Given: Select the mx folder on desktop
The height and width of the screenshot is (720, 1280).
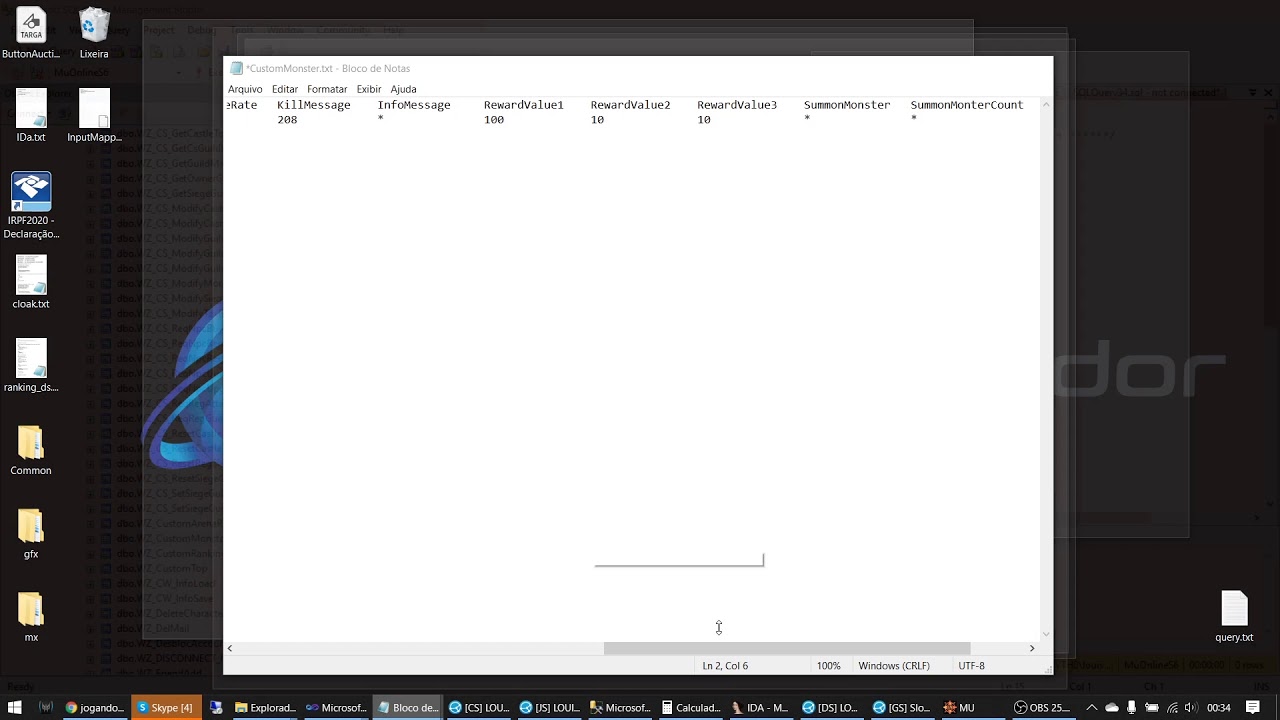Looking at the screenshot, I should pos(31,616).
